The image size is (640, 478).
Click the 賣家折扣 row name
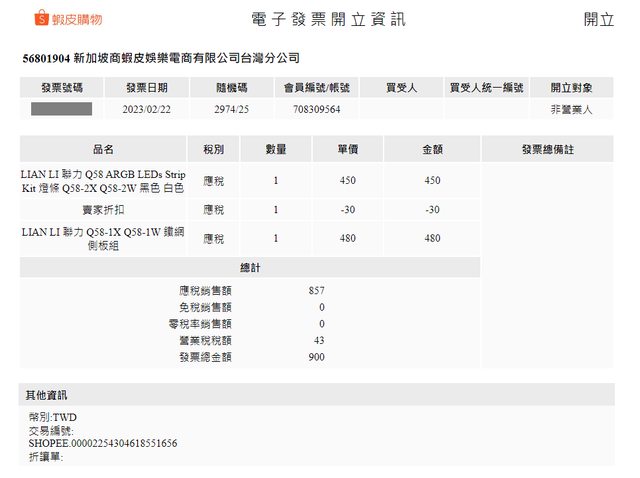point(103,209)
